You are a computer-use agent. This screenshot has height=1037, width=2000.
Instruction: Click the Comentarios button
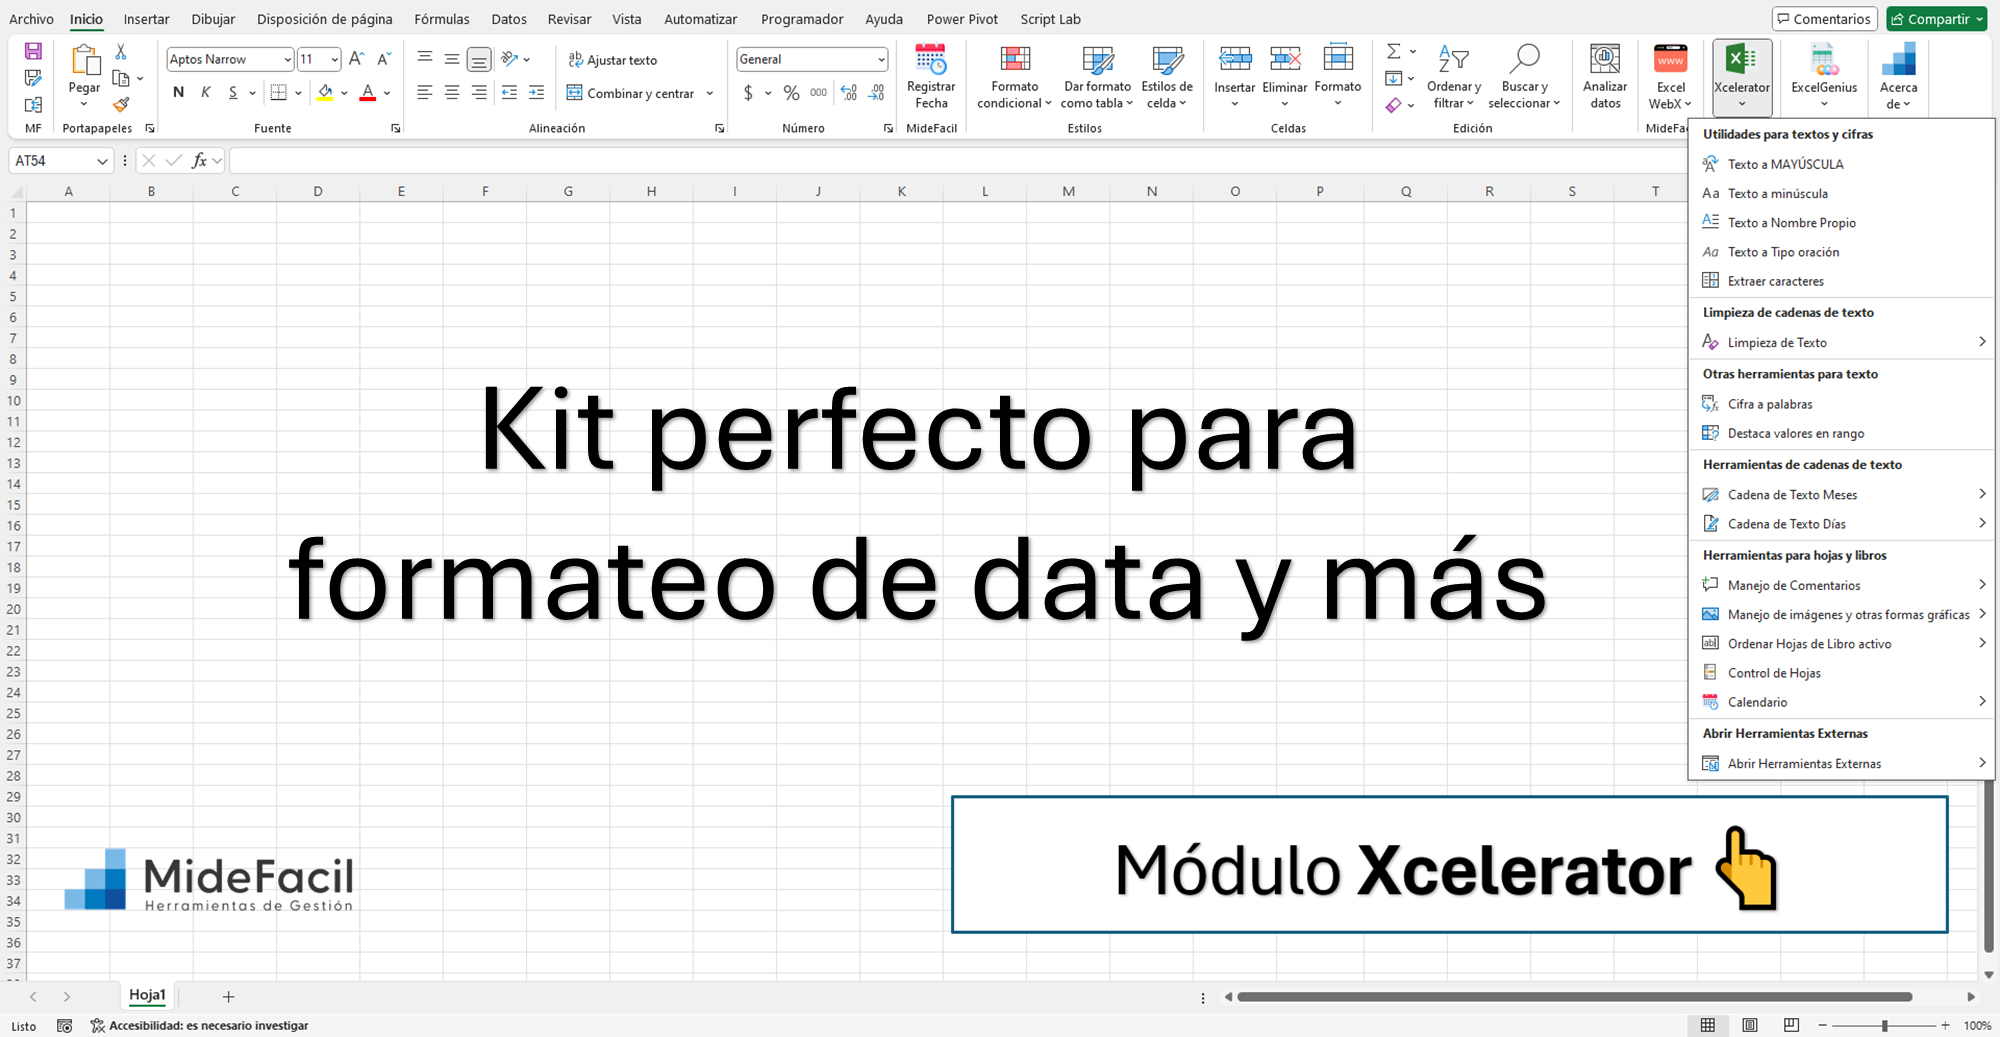pyautogui.click(x=1824, y=19)
